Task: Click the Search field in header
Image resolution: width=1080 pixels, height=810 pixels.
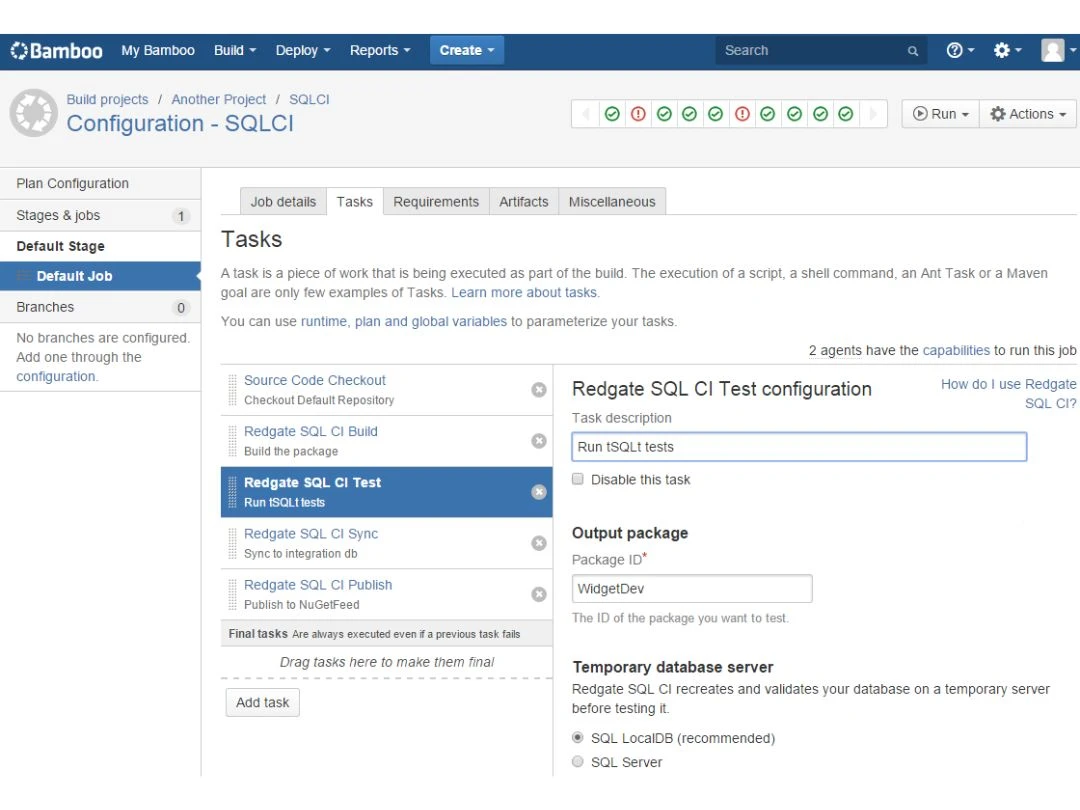Action: (x=821, y=51)
